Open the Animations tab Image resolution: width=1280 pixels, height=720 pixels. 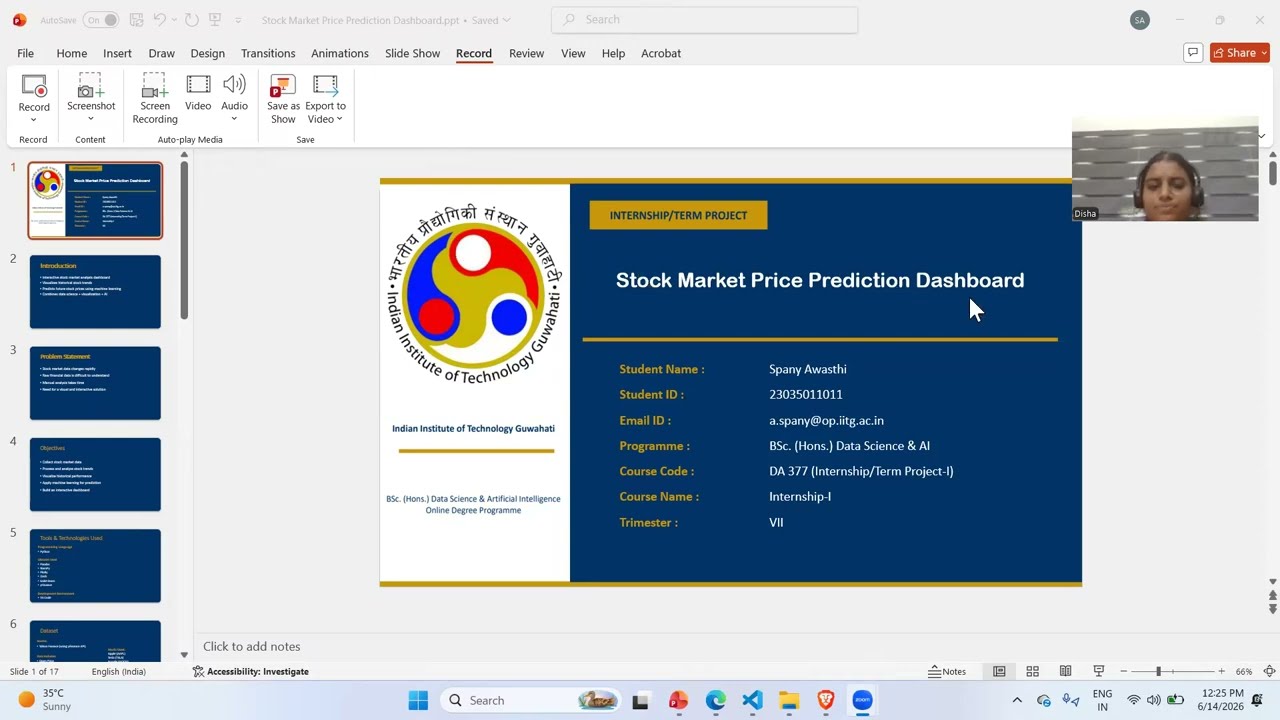coord(340,53)
